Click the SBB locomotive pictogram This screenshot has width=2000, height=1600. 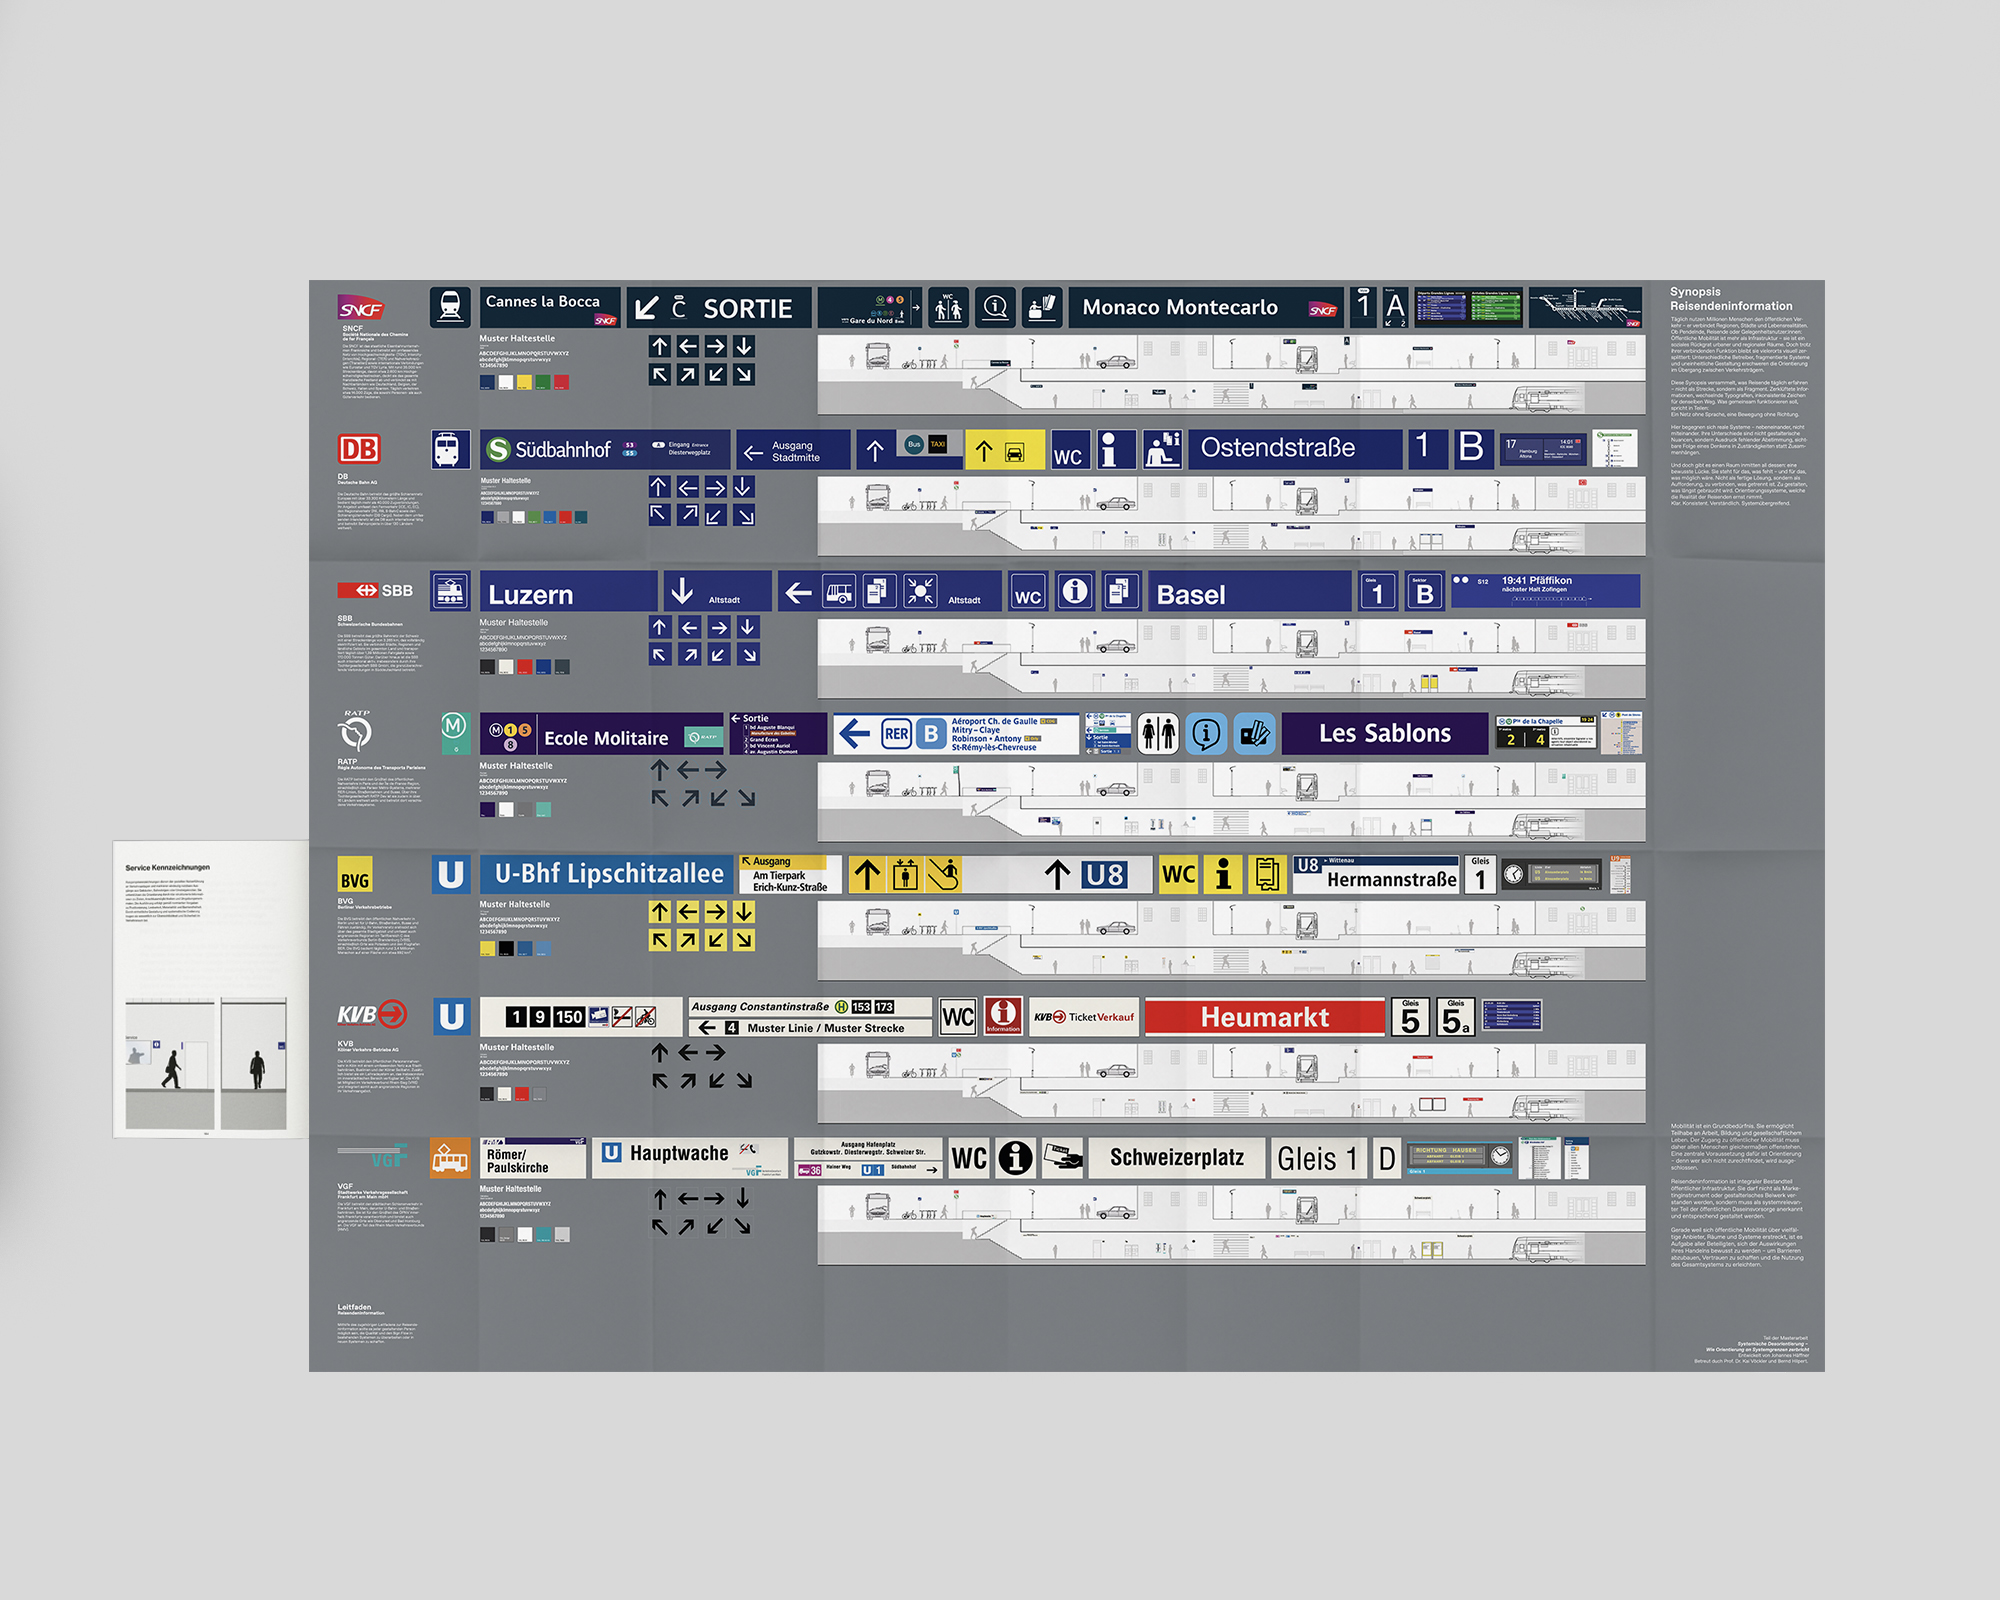tap(450, 591)
